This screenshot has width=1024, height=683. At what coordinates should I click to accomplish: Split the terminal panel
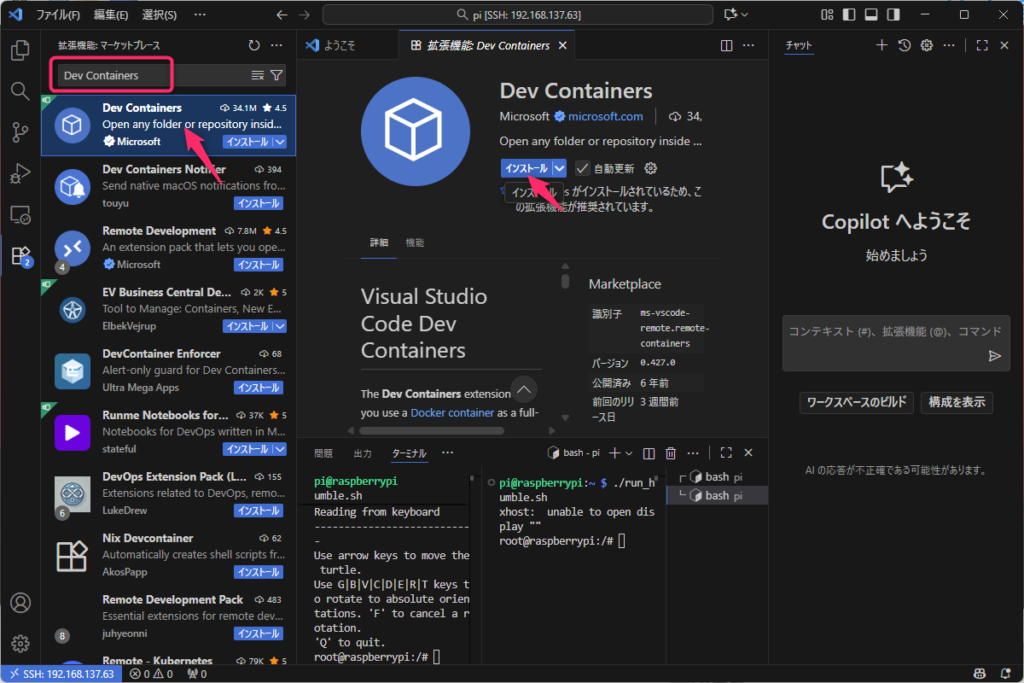(649, 453)
